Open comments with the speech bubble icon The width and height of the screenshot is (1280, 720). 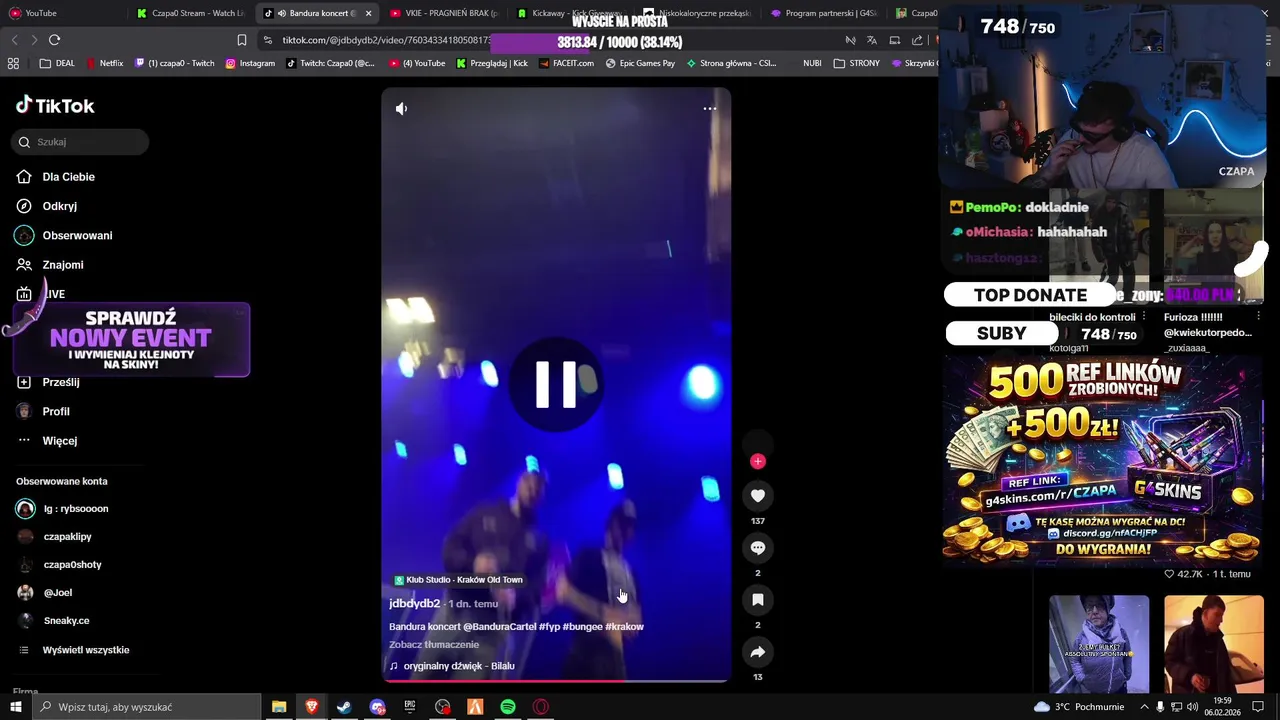coord(757,548)
